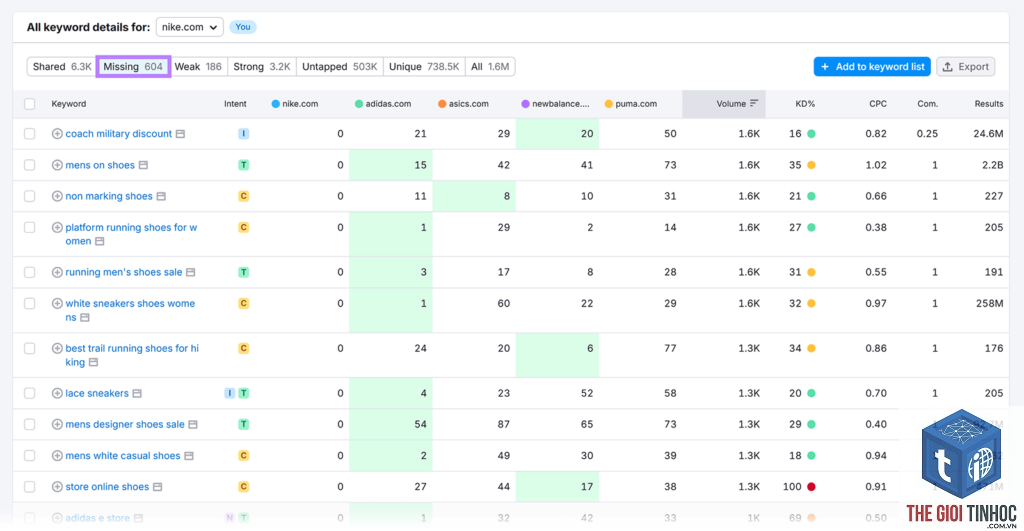
Task: Click plus icon next to white sneakers shoes womens
Action: [57, 304]
